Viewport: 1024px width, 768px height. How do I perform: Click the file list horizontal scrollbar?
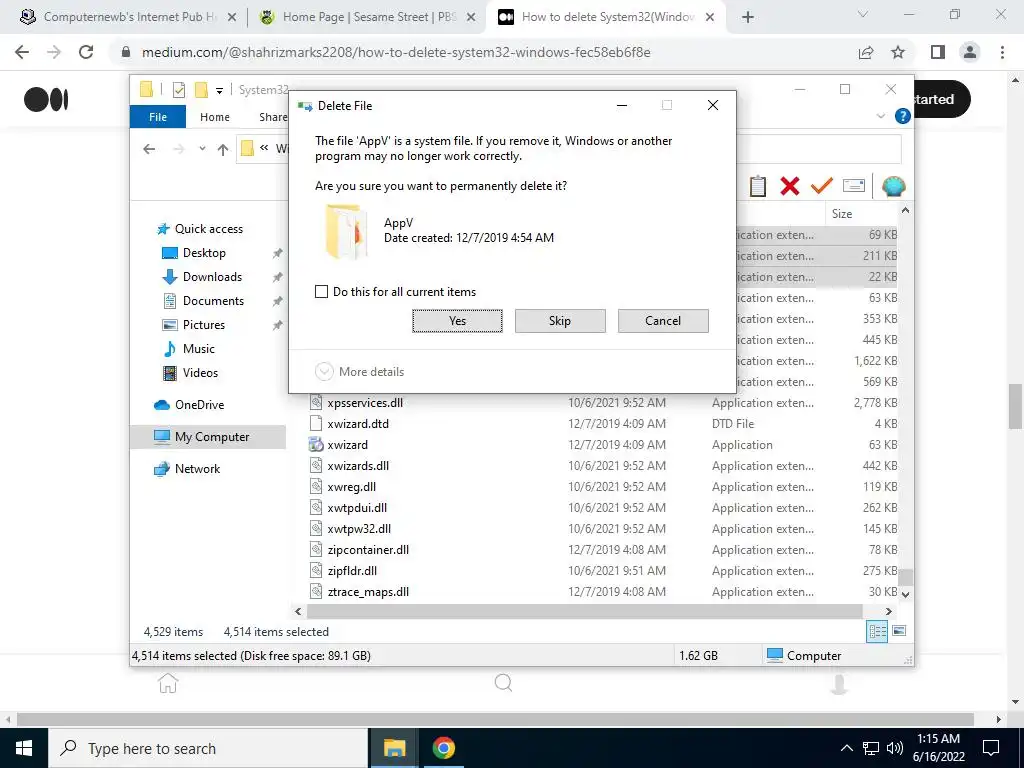pyautogui.click(x=584, y=612)
